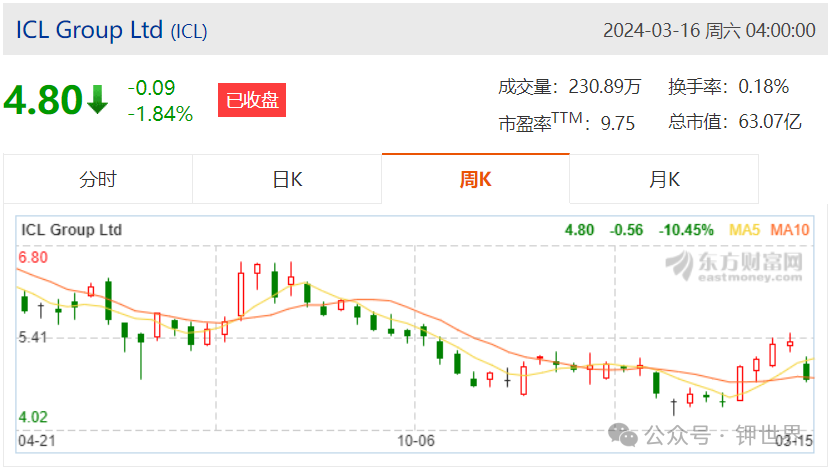Image resolution: width=829 pixels, height=468 pixels.
Task: Select the 4.80 current price
Action: point(43,100)
